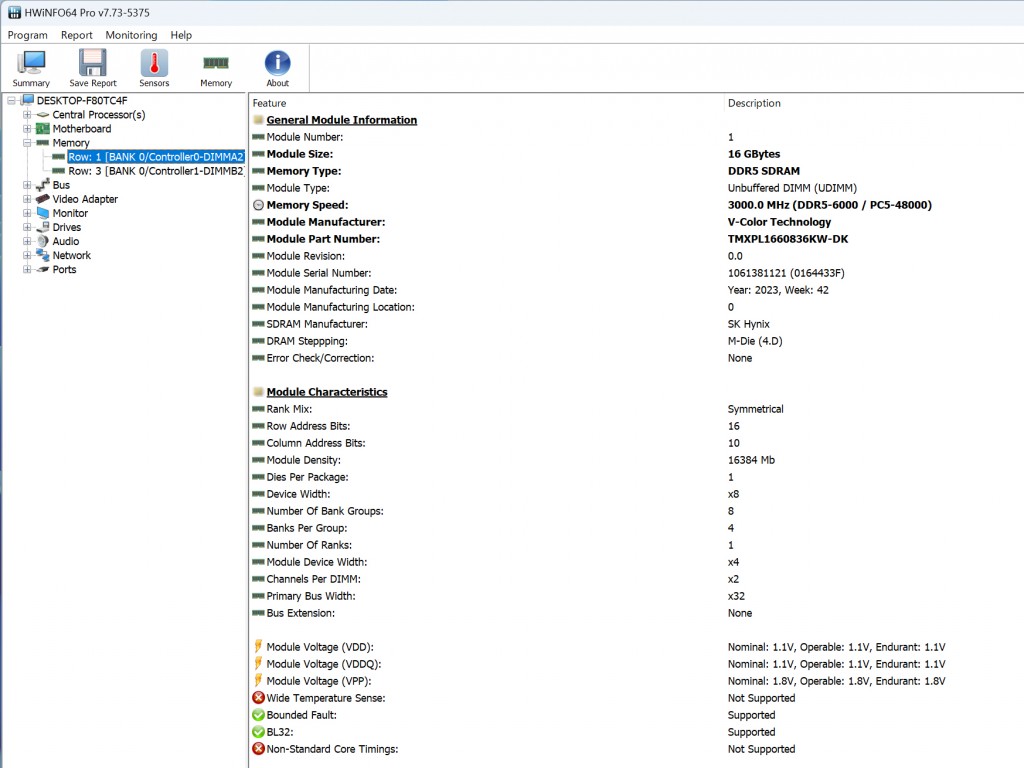Click the Feature column header
This screenshot has height=768, width=1024.
(x=269, y=103)
